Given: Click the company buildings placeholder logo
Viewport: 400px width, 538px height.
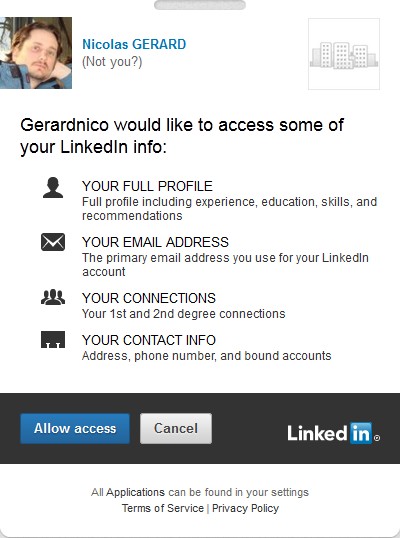Looking at the screenshot, I should tap(344, 54).
